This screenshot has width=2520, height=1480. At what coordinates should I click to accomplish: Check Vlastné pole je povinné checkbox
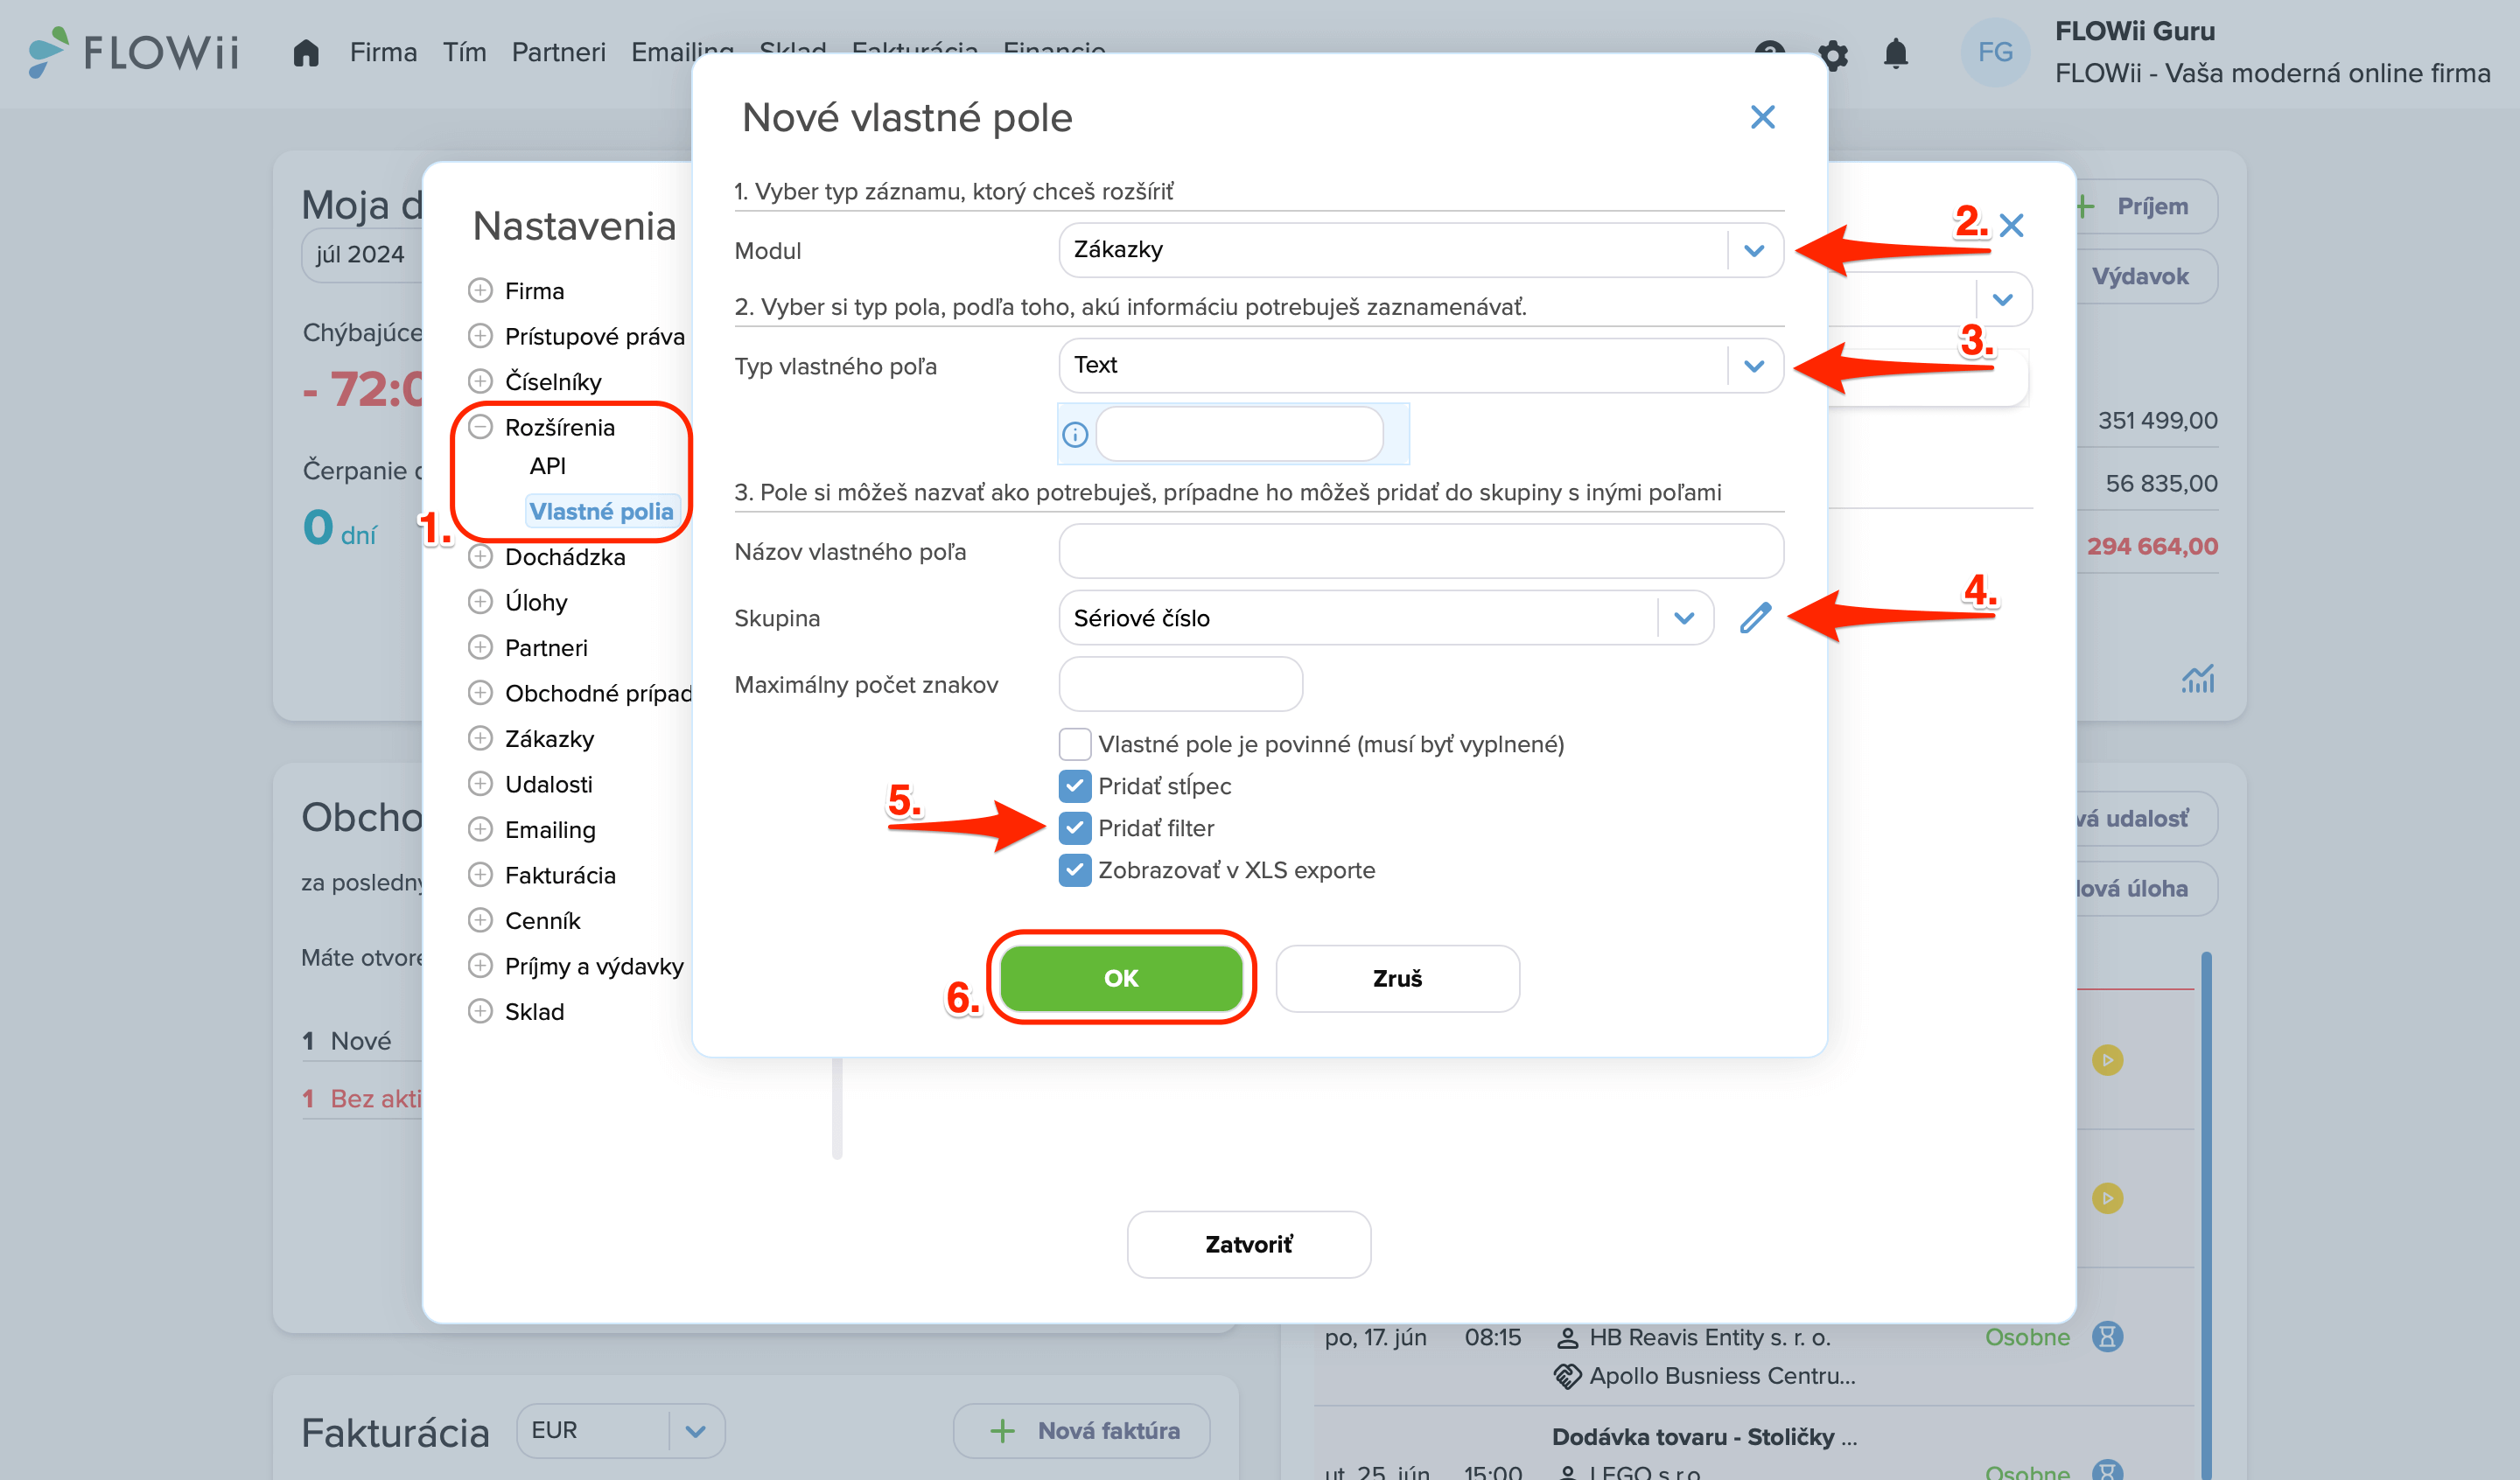coord(1074,744)
